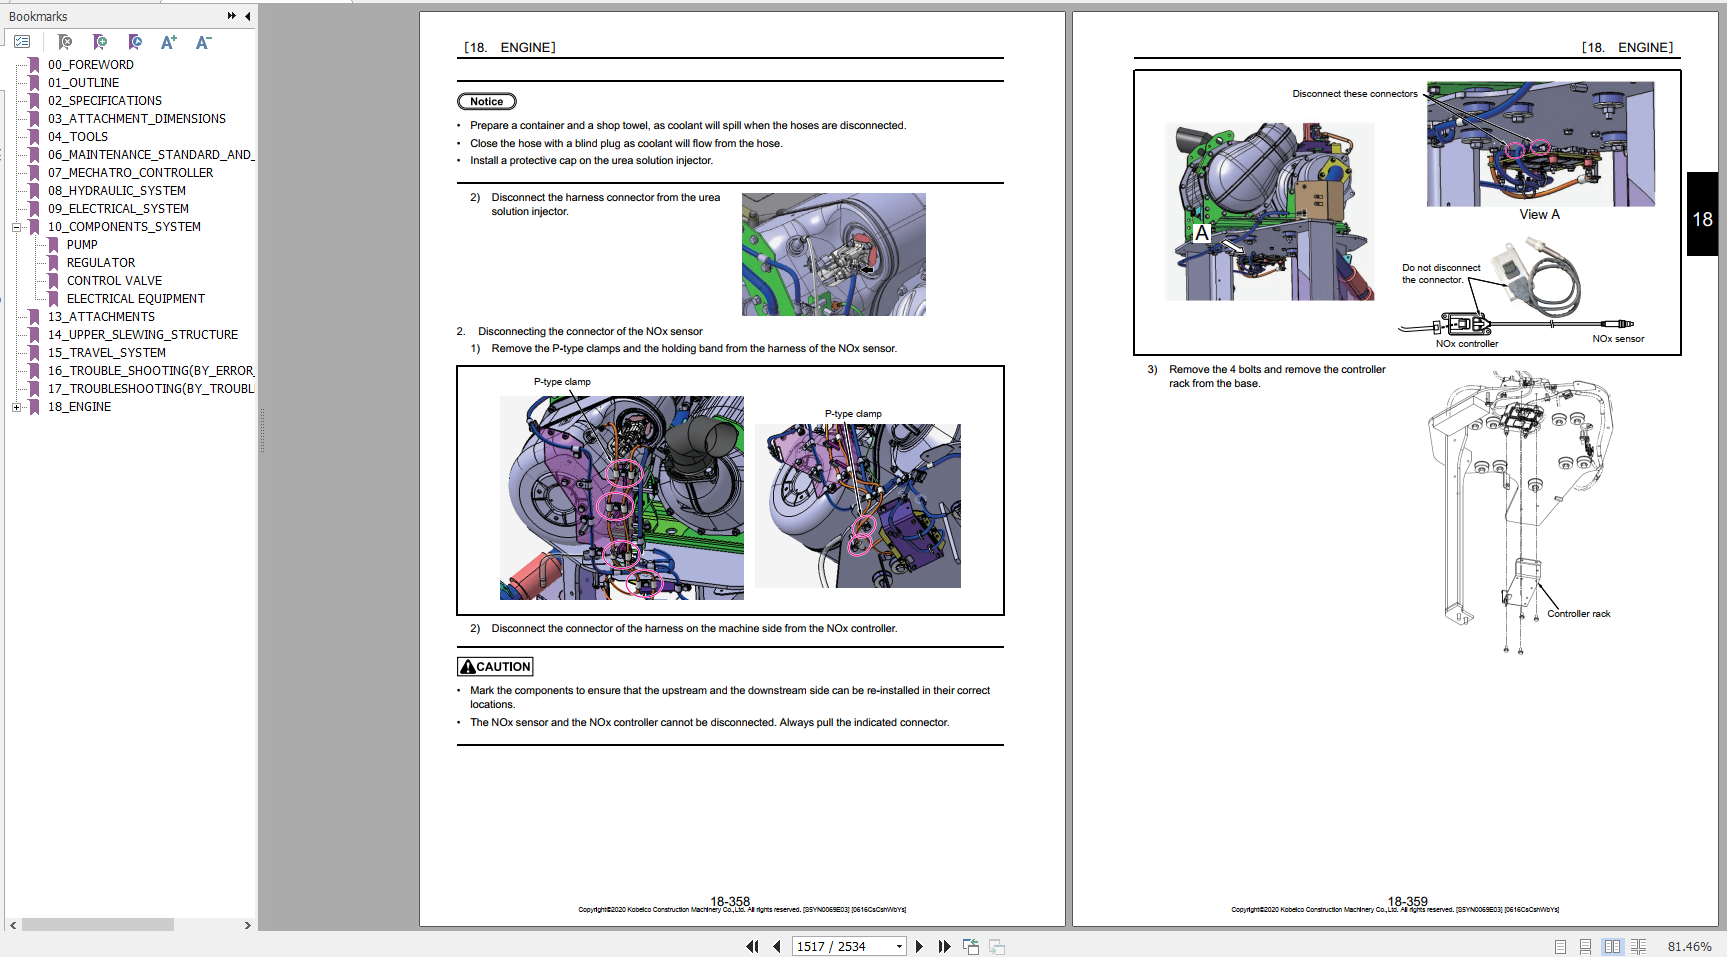Screen dimensions: 1727x957
Task: Decrease bookmark text size with A-
Action: (x=204, y=42)
